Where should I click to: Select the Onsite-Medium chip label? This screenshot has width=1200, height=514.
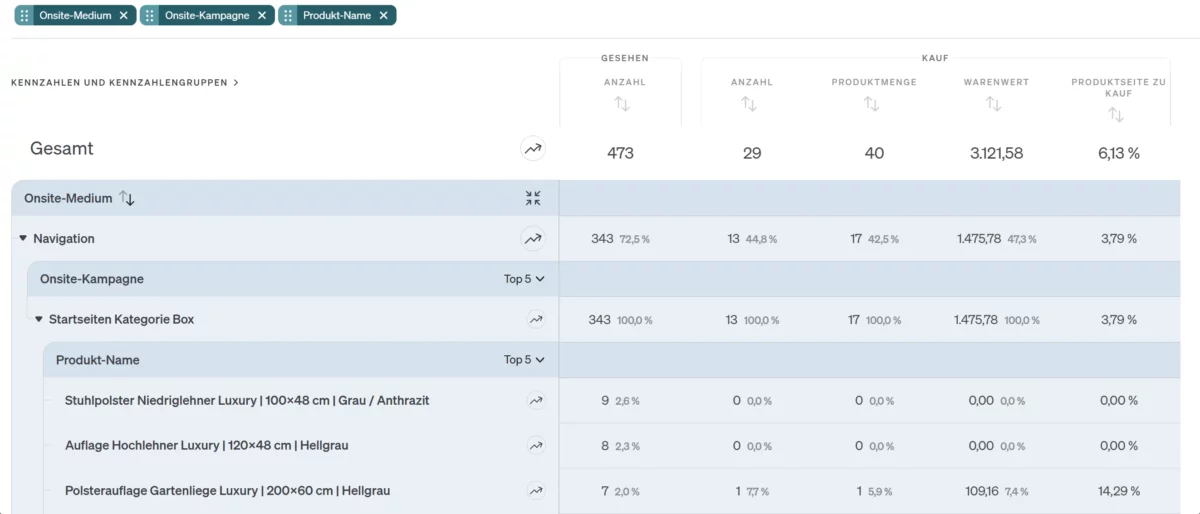click(x=74, y=15)
